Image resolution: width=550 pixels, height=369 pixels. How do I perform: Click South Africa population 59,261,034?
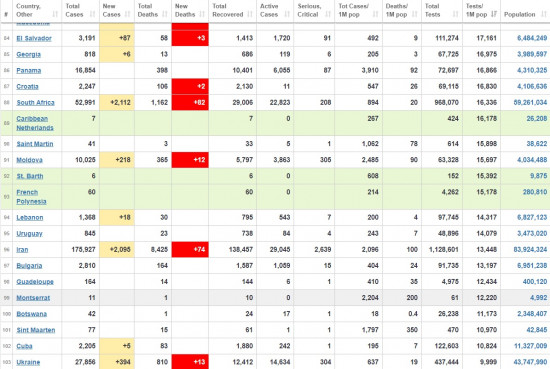[x=530, y=103]
